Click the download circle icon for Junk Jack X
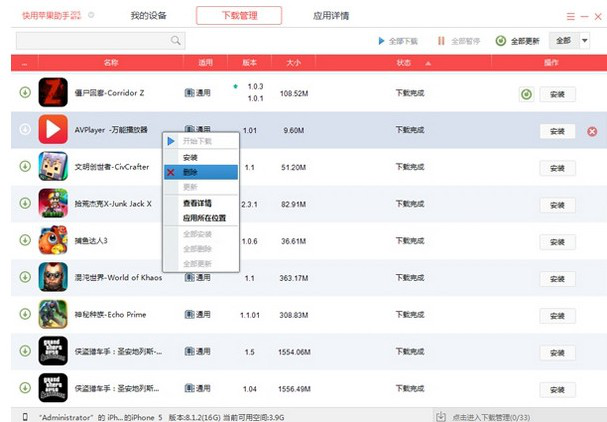The width and height of the screenshot is (607, 422). 25,203
